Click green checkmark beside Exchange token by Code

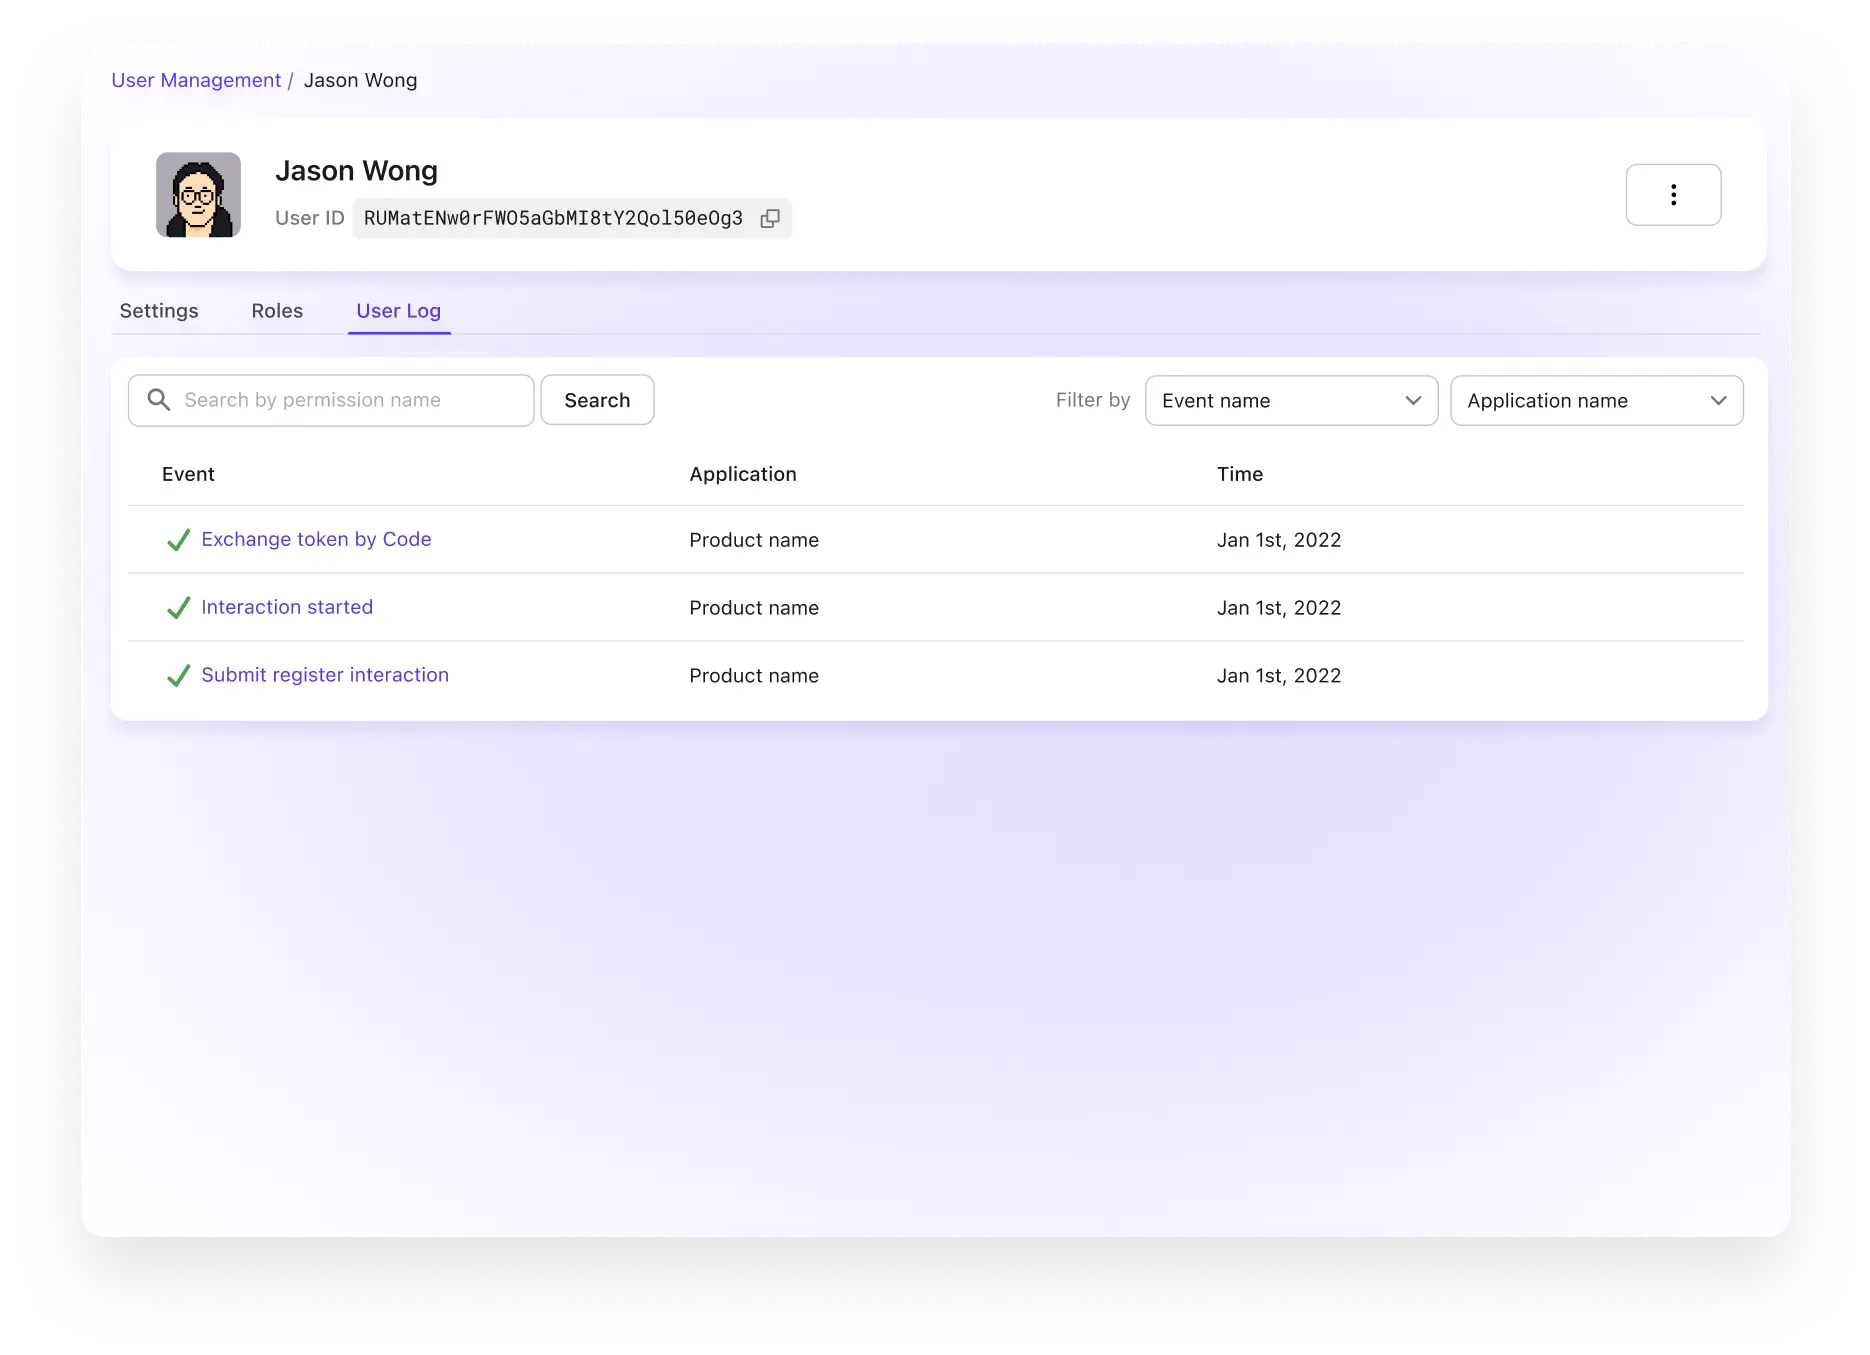pyautogui.click(x=178, y=540)
